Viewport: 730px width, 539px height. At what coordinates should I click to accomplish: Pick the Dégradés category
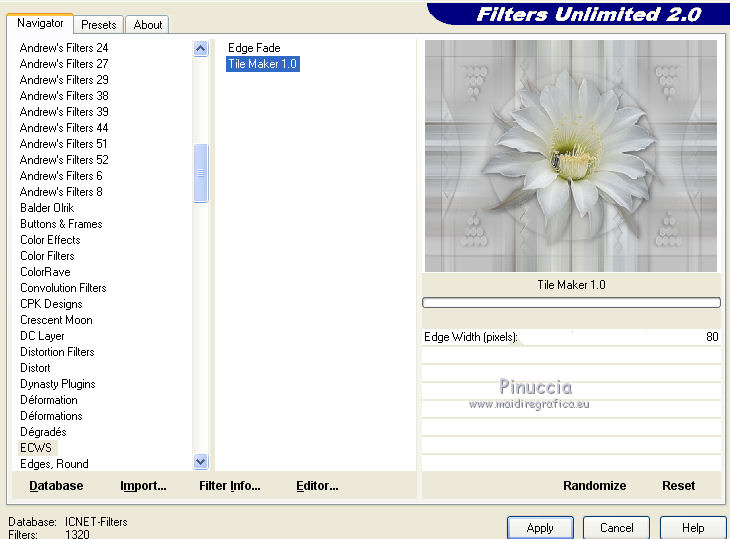click(43, 432)
